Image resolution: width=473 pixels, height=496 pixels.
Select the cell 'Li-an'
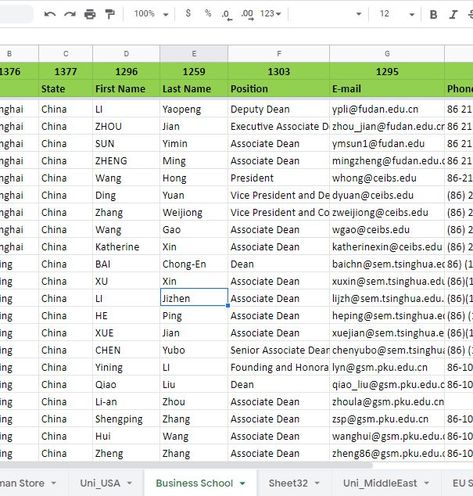(126, 402)
